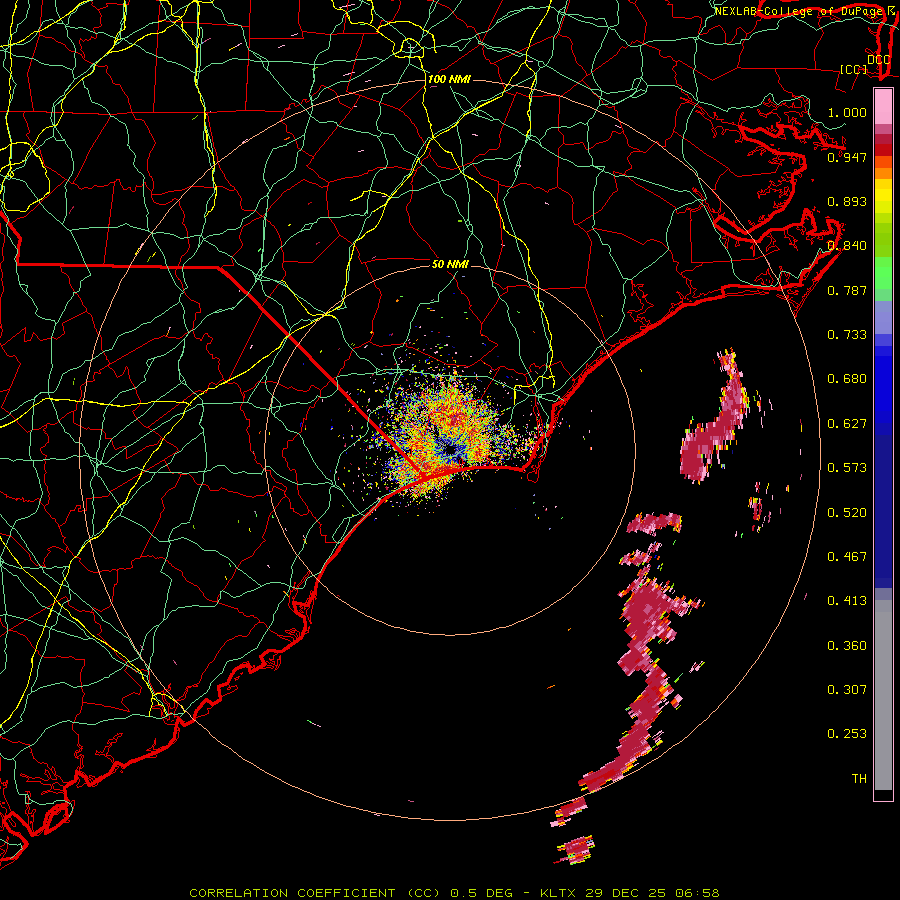Click the 0.307 color scale label
This screenshot has width=900, height=900.
(x=847, y=690)
